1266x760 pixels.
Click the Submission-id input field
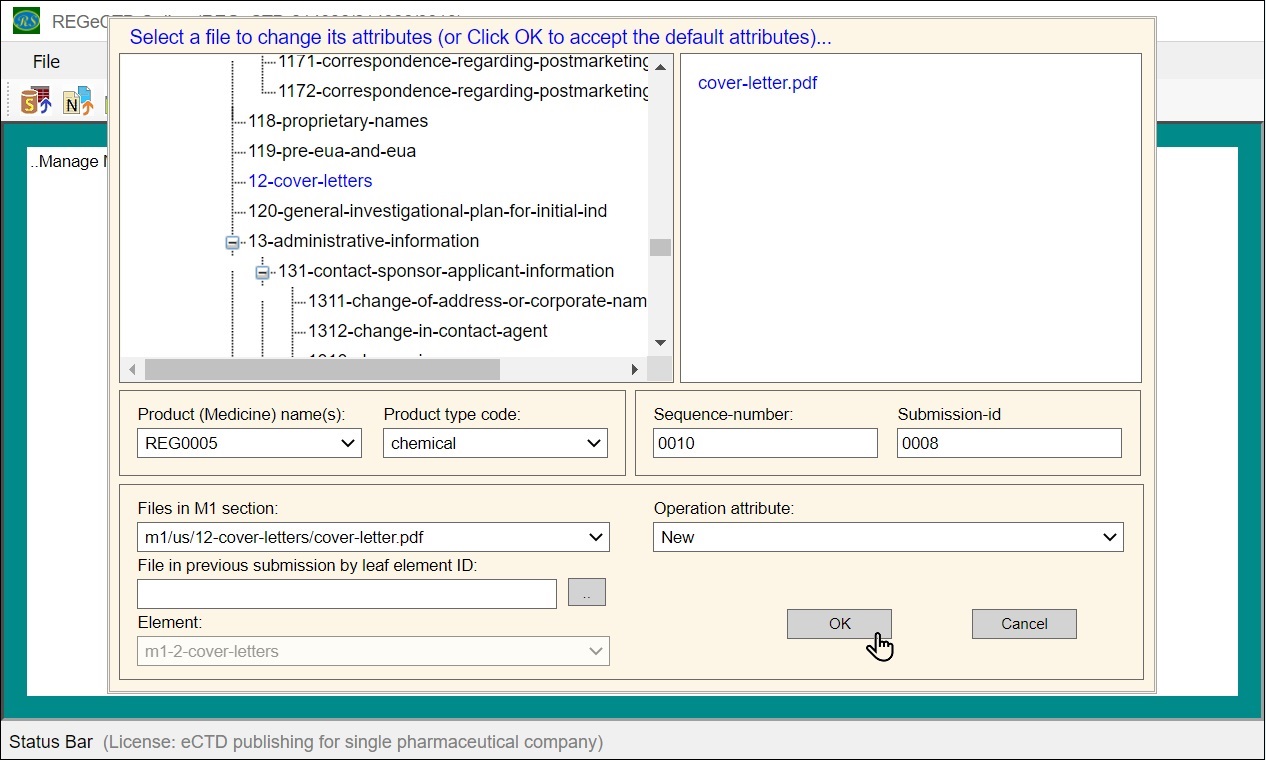coord(1009,443)
